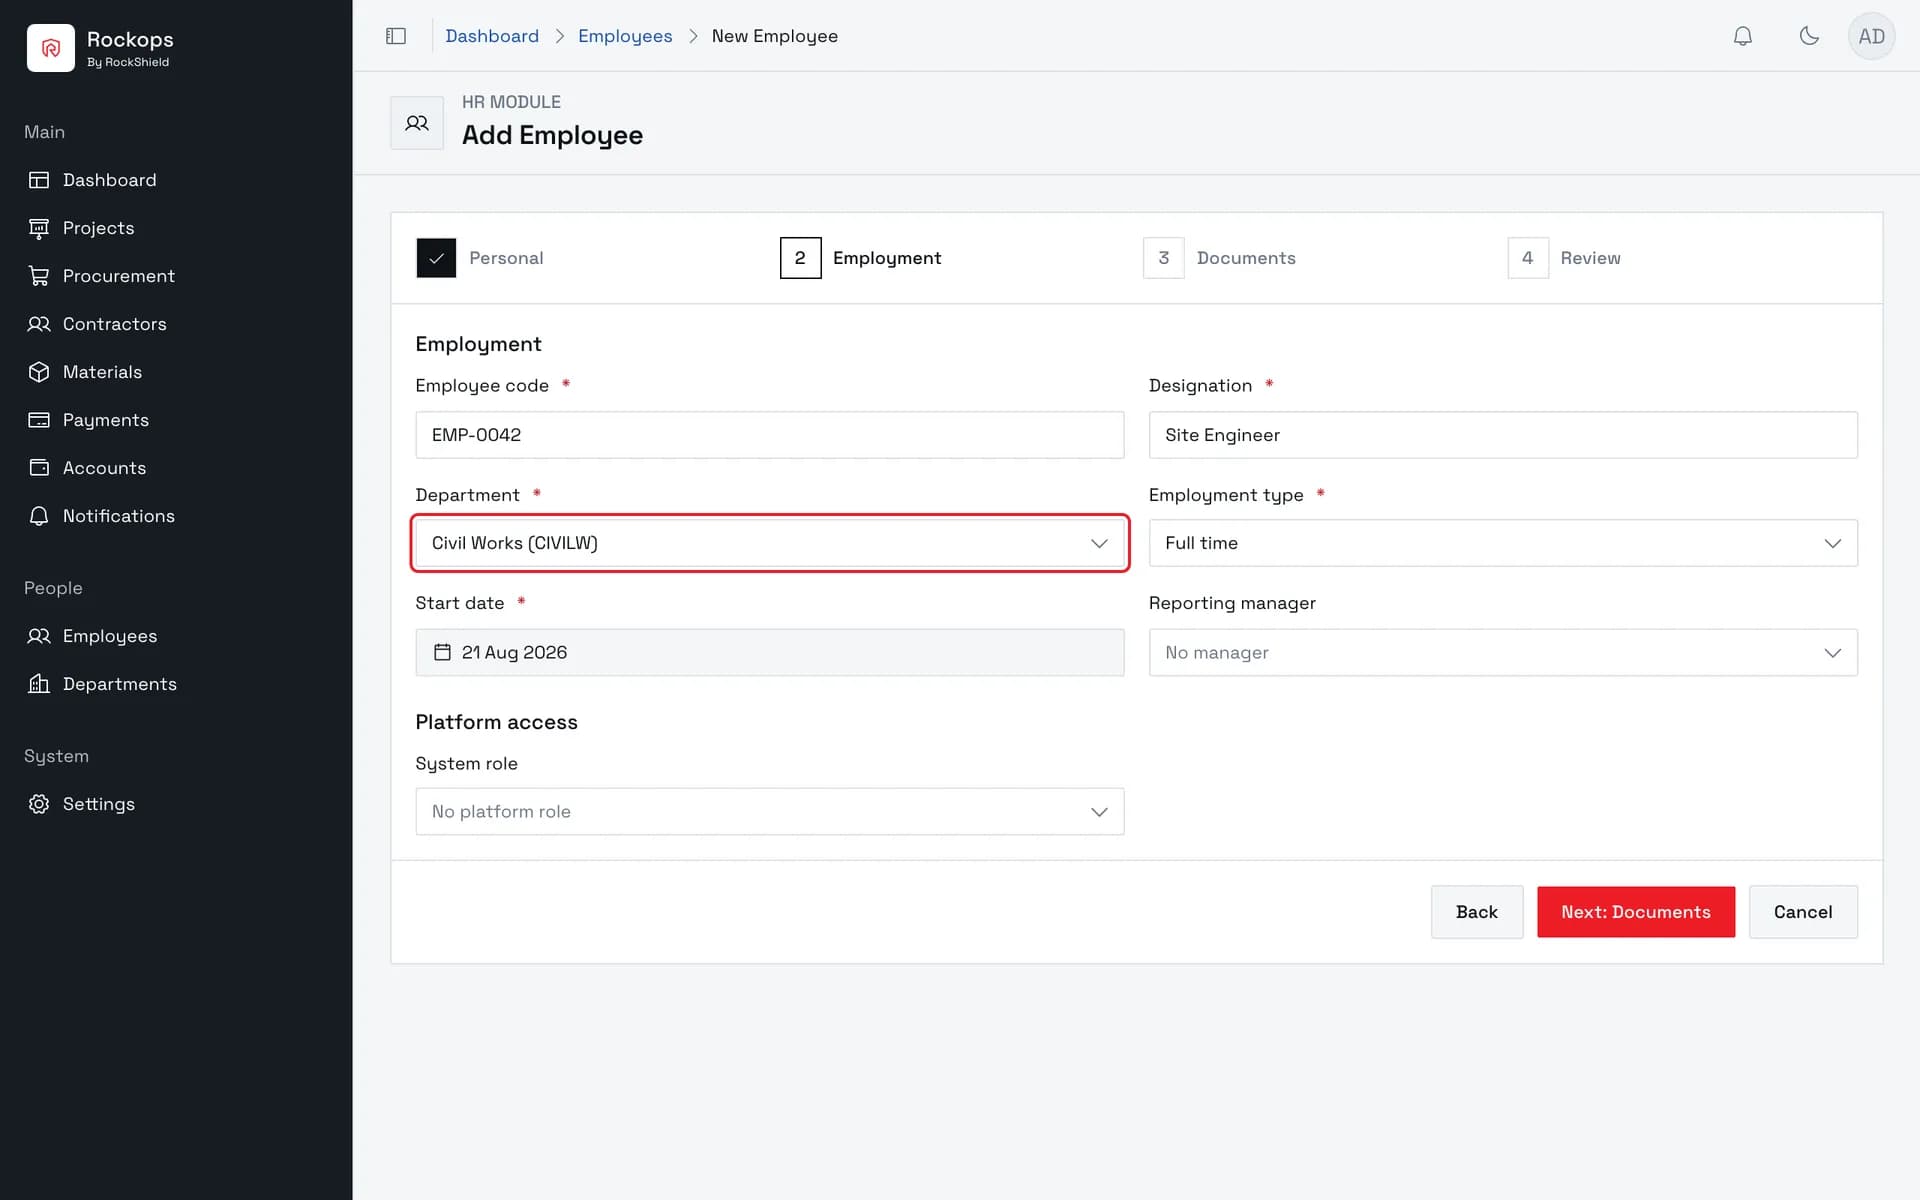Viewport: 1920px width, 1200px height.
Task: Click the HR MODULE label
Action: pos(511,102)
